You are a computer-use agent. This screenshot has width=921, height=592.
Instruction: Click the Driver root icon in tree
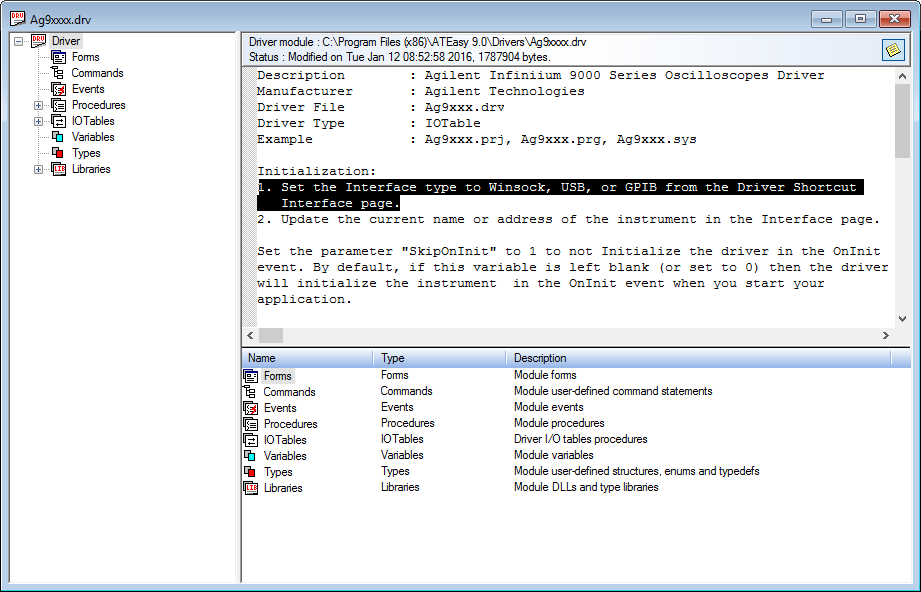39,41
